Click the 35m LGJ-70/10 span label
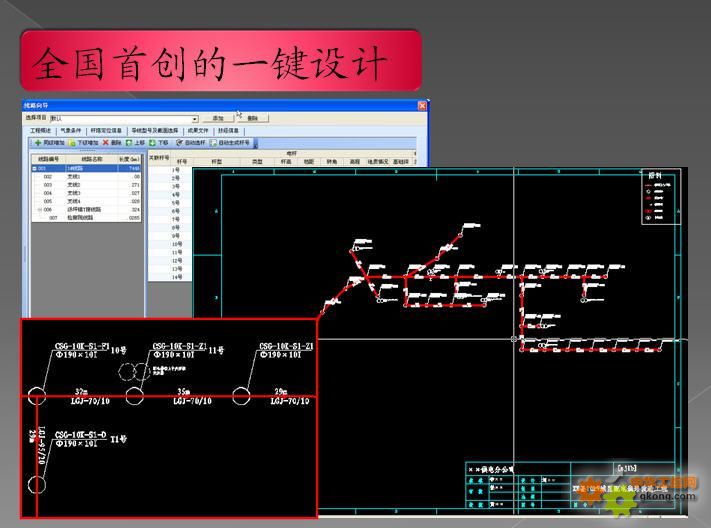711x528 pixels. pos(192,396)
